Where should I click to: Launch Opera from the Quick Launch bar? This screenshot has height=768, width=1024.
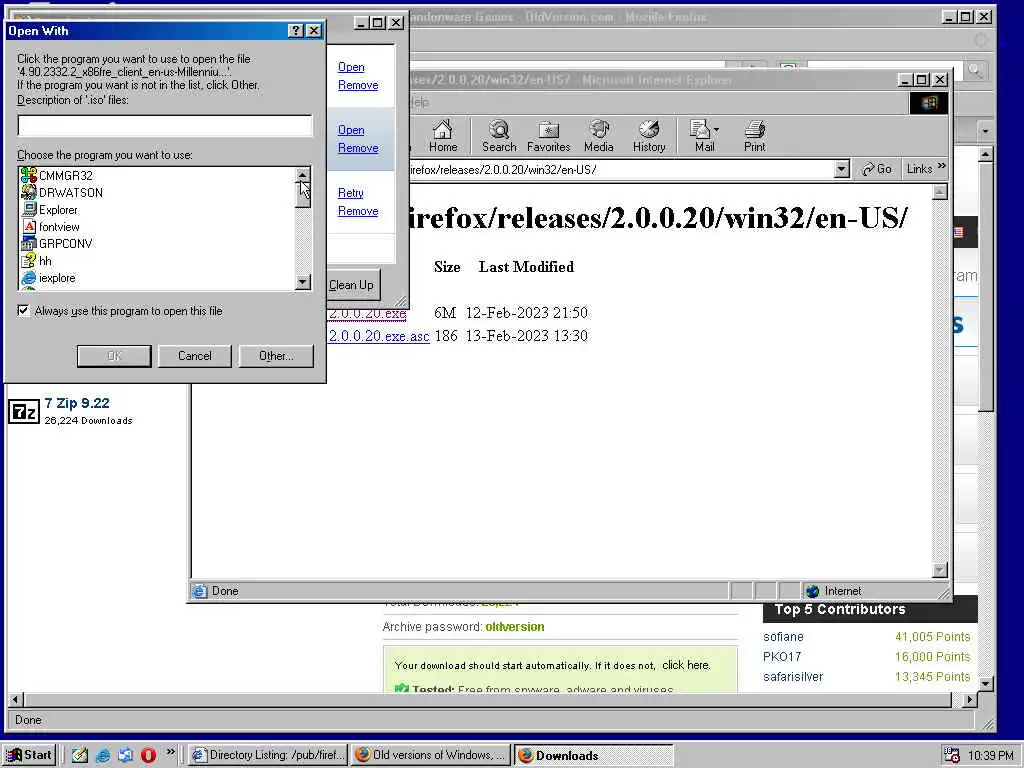[148, 755]
